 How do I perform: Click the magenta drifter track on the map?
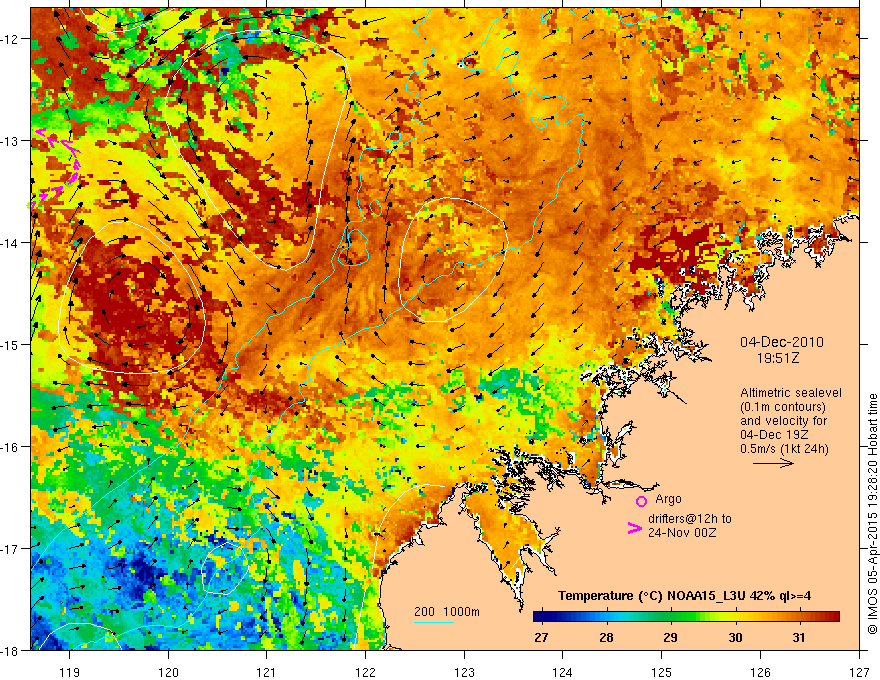tap(55, 169)
